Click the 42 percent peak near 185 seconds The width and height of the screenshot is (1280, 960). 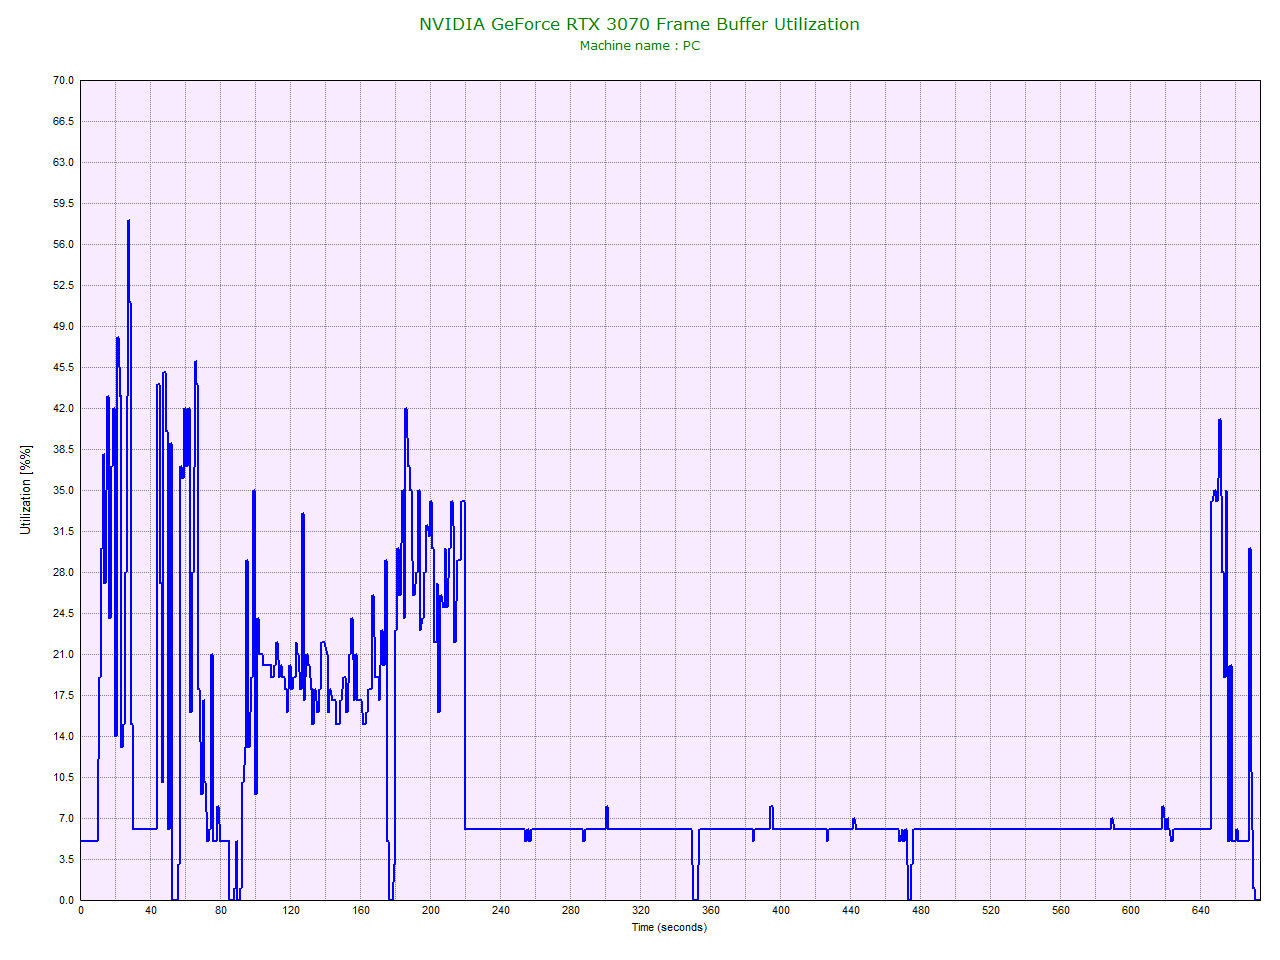(x=406, y=409)
